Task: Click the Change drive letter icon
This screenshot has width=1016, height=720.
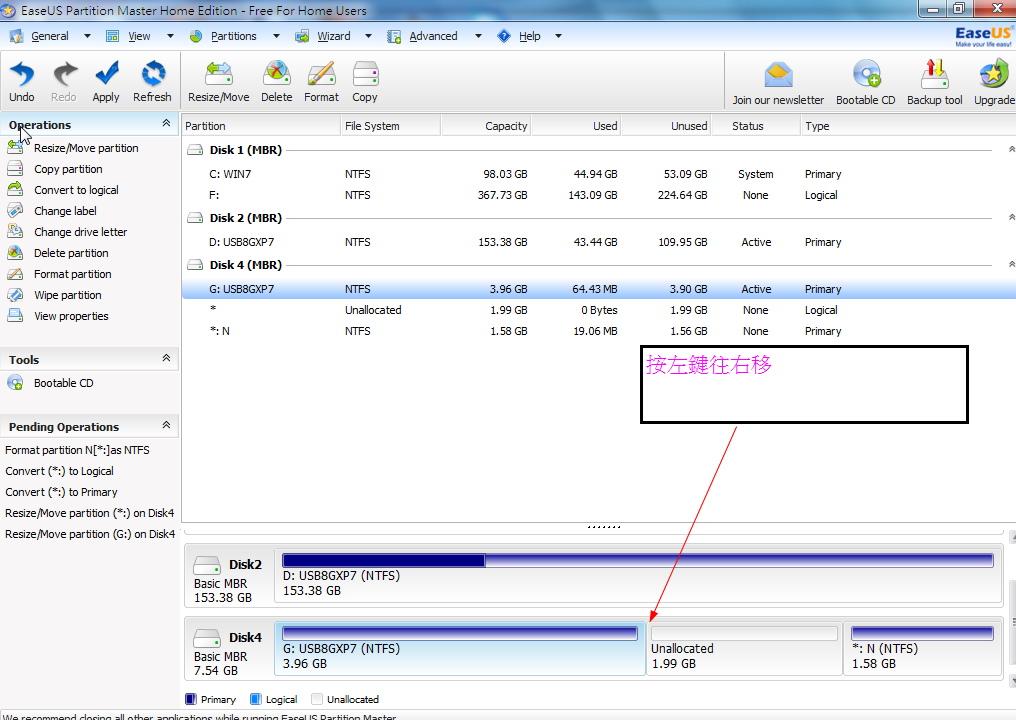Action: [x=15, y=232]
